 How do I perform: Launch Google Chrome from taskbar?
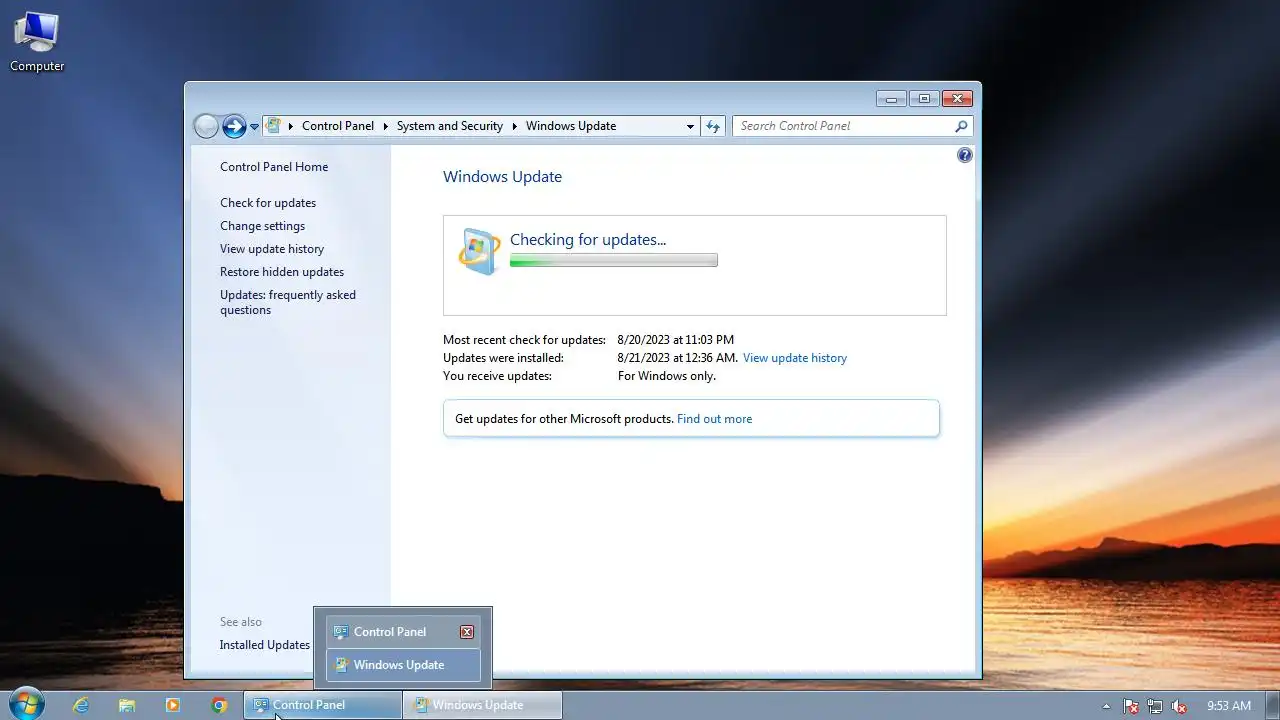pos(219,705)
